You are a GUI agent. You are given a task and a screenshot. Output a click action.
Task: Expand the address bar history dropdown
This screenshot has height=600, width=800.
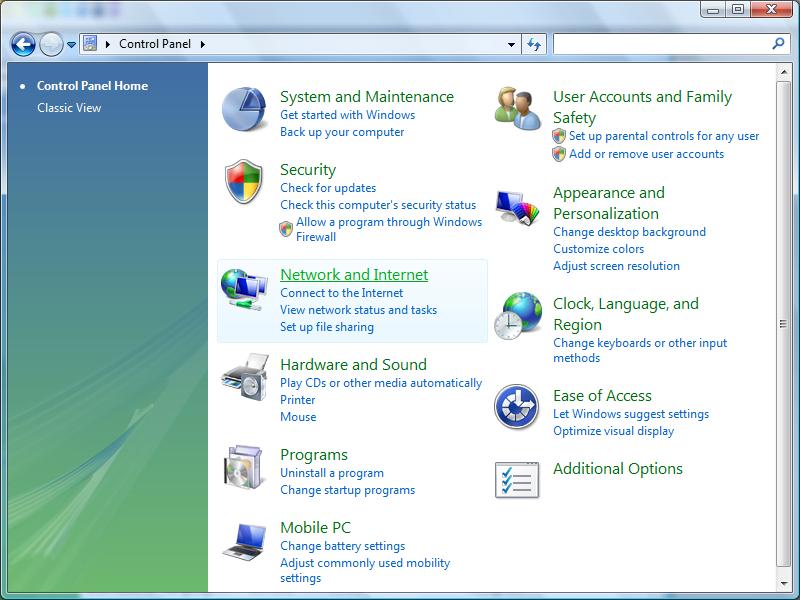tap(511, 44)
